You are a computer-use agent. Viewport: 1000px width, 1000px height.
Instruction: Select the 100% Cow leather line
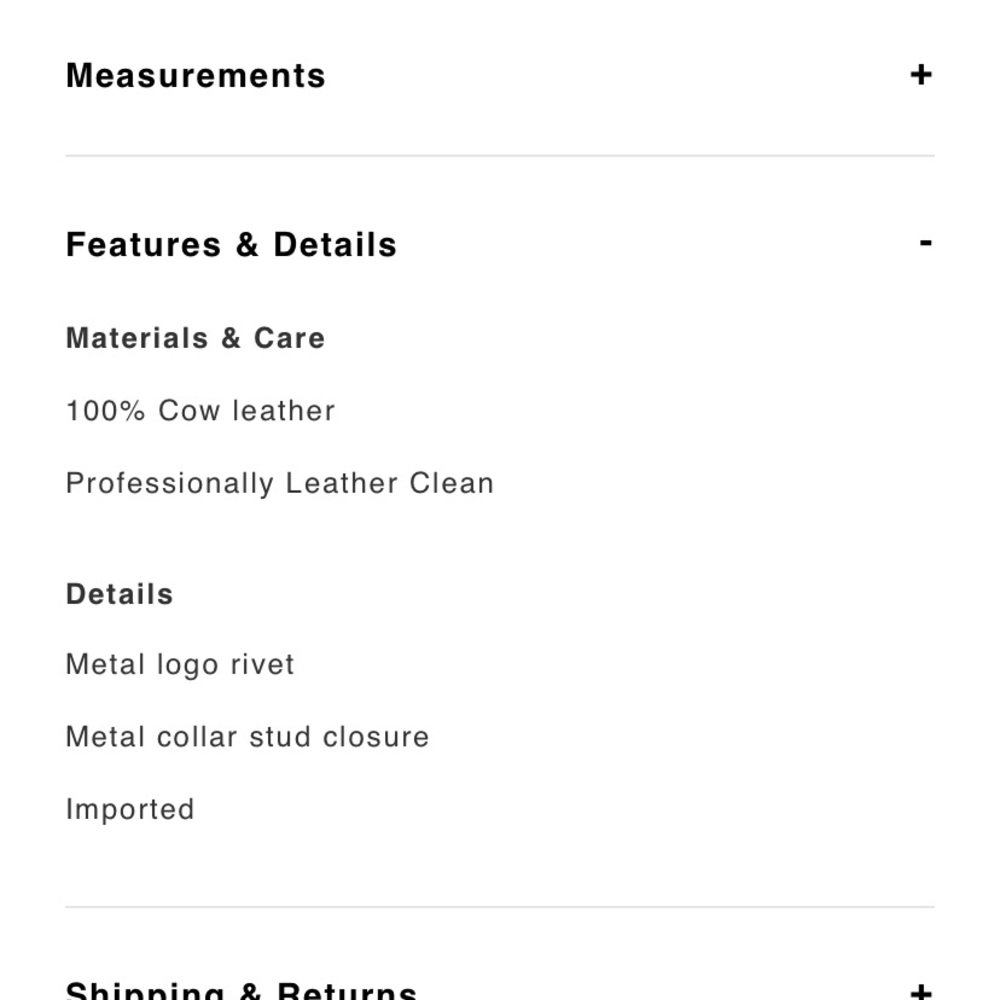[x=200, y=411]
